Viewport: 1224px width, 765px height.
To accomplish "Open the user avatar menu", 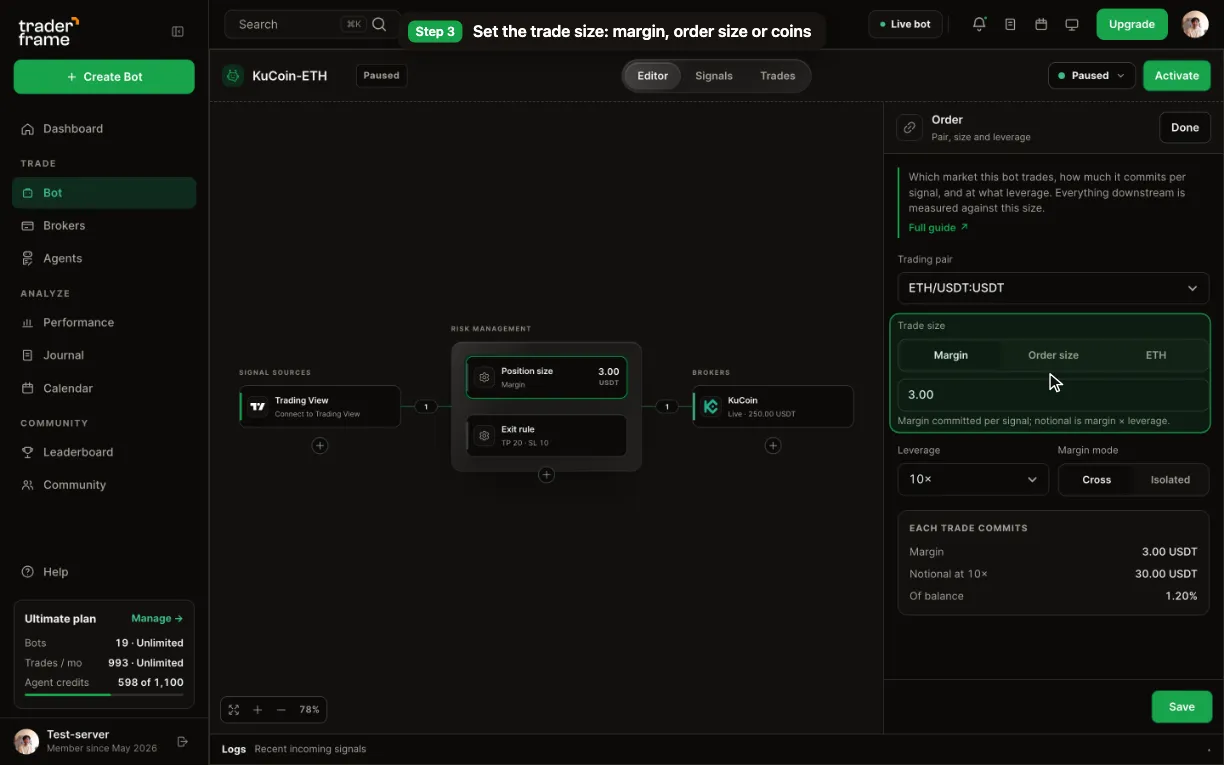I will pyautogui.click(x=1195, y=24).
